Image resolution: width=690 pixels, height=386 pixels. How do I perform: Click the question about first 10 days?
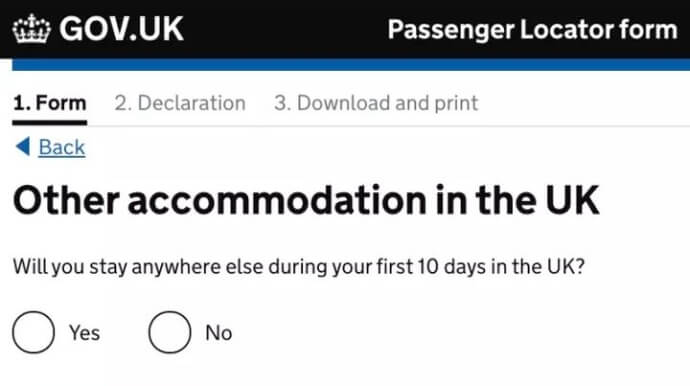[x=299, y=267]
